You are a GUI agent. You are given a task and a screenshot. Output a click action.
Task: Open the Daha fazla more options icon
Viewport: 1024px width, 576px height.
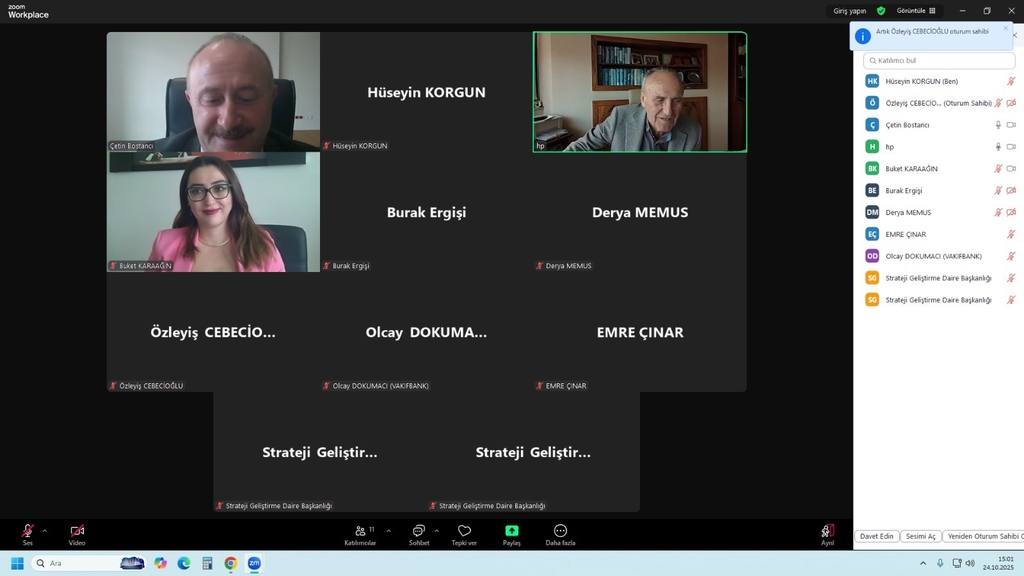tap(560, 531)
